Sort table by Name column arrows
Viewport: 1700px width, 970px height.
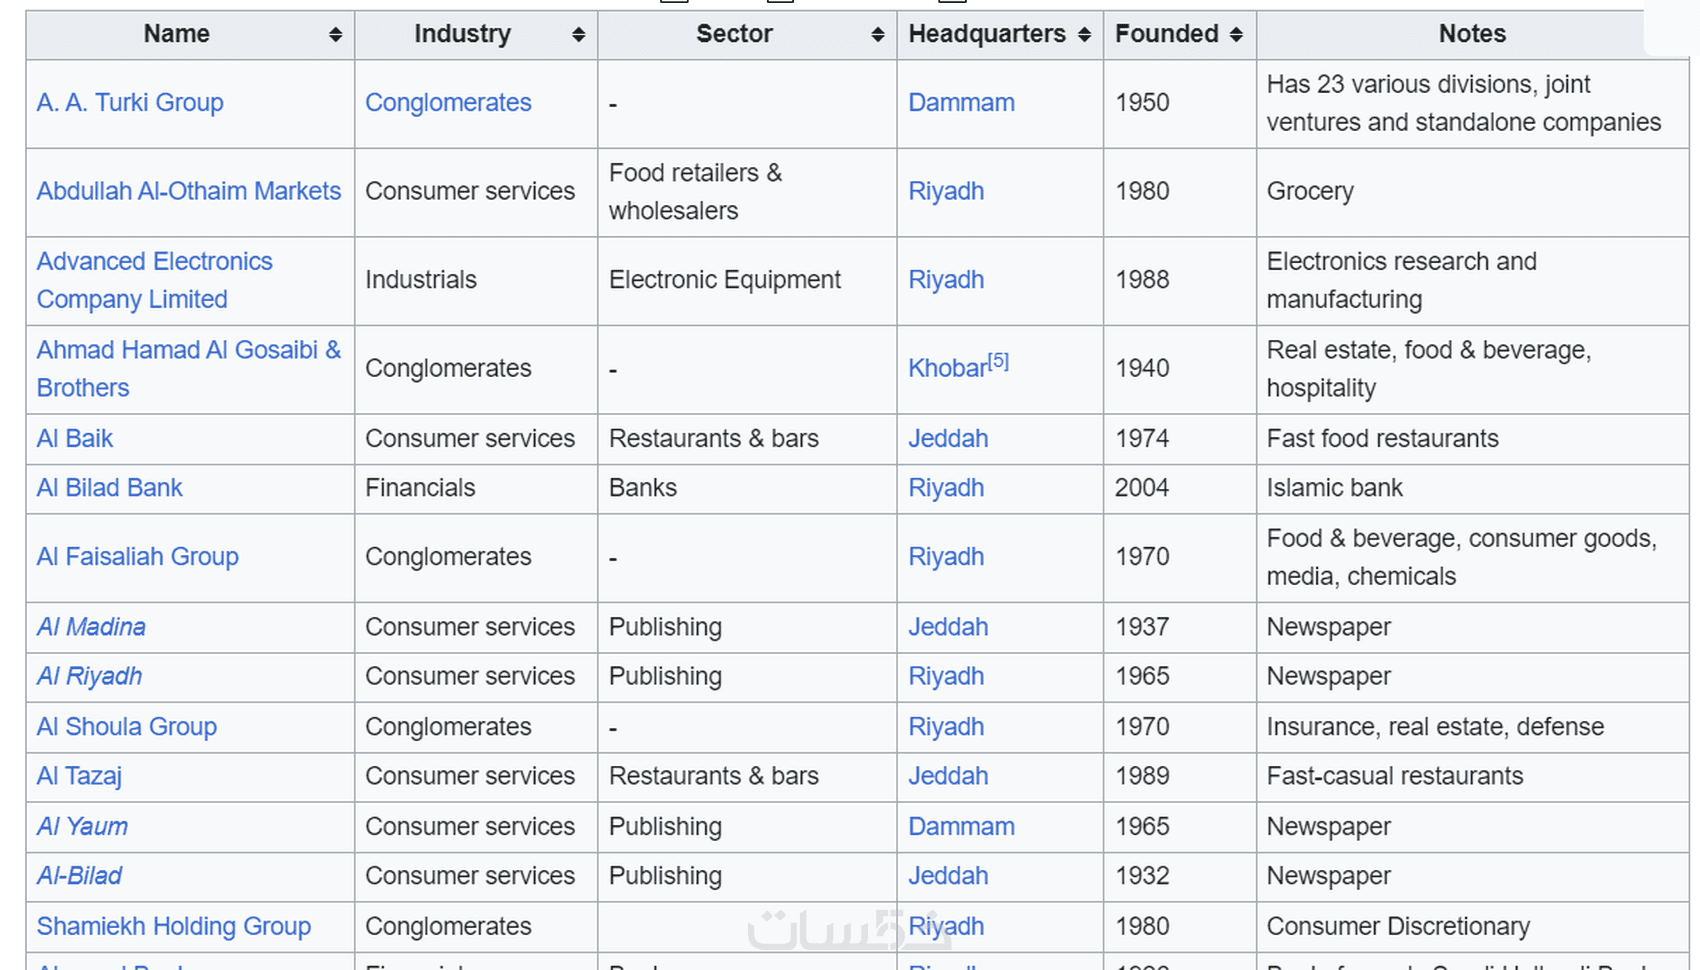tap(335, 35)
